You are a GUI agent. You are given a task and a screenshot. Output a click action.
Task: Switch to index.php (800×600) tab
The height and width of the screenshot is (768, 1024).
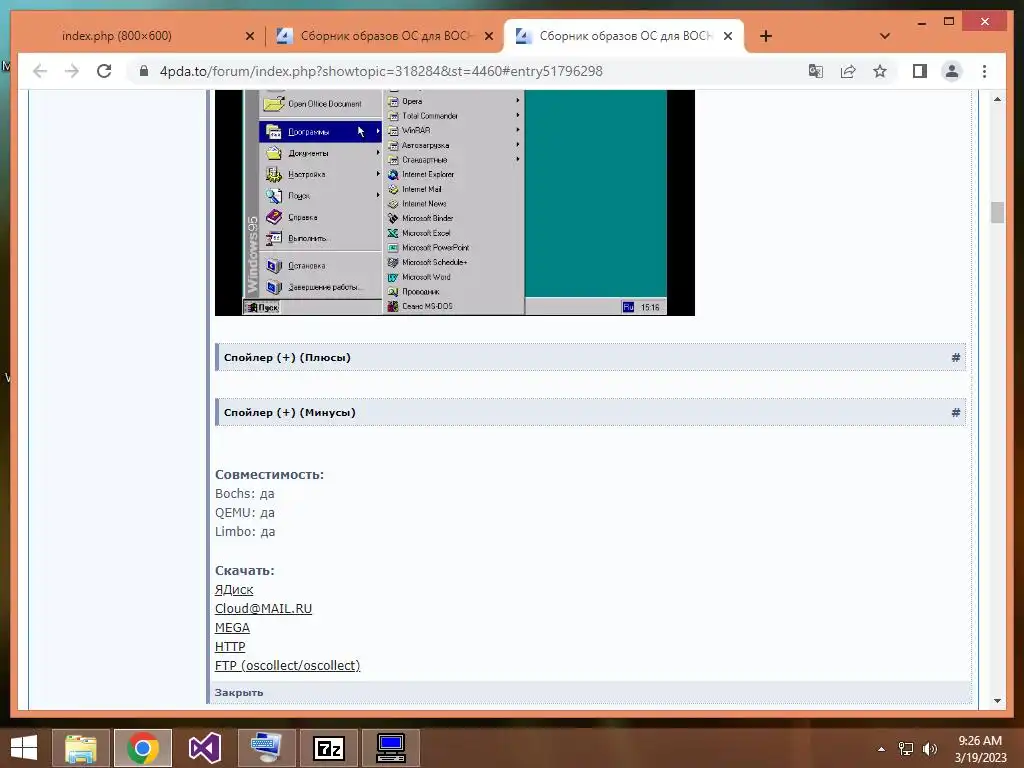coord(117,36)
